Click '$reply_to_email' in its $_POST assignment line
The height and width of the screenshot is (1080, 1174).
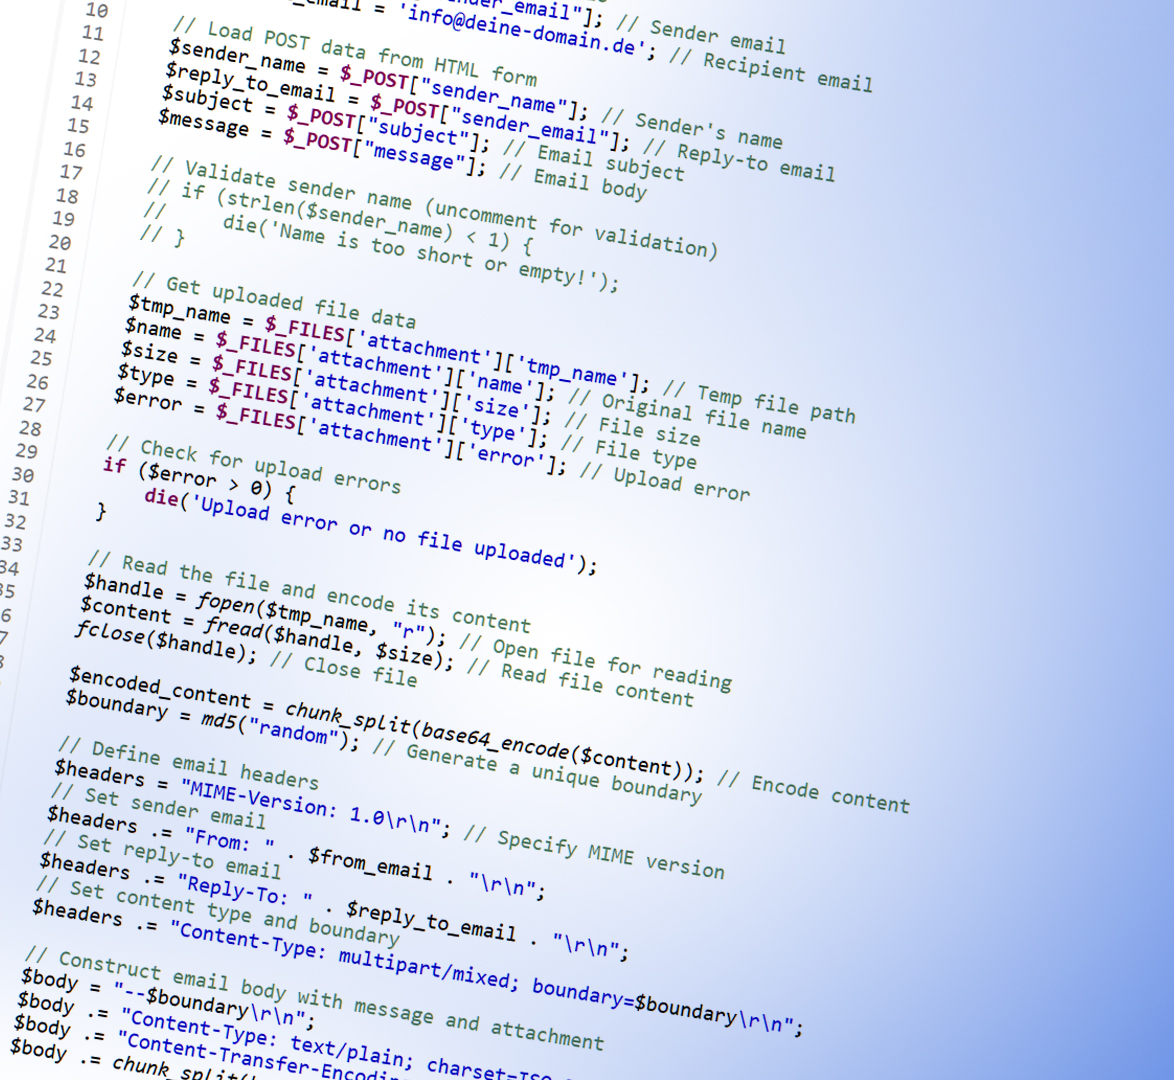click(250, 82)
